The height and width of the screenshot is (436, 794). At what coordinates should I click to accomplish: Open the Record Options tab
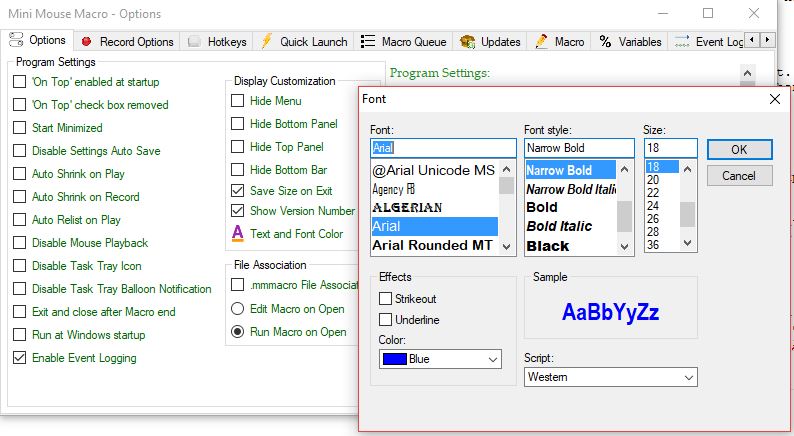tap(127, 42)
